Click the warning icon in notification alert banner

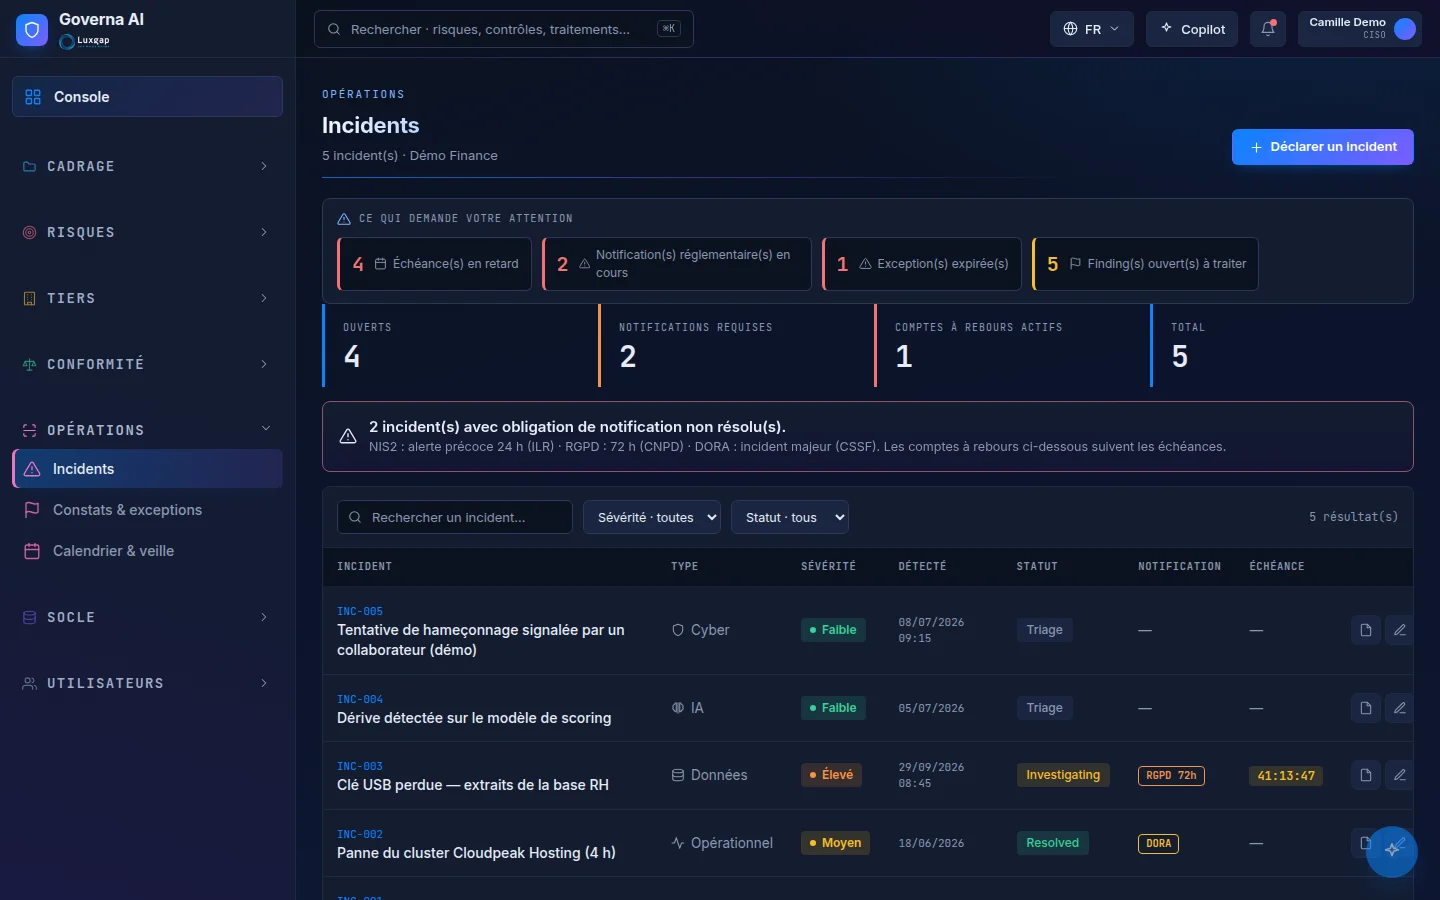[x=348, y=436]
